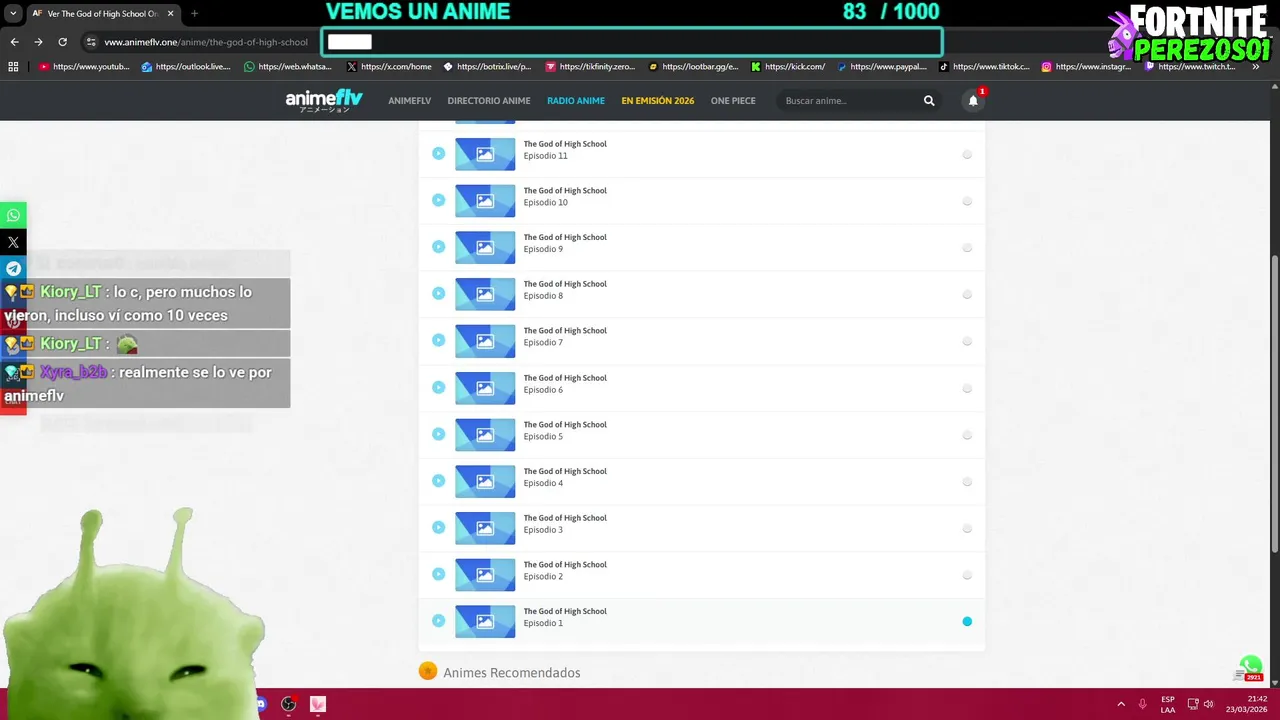
Task: Click the play icon next to Episodio 3
Action: click(x=438, y=527)
